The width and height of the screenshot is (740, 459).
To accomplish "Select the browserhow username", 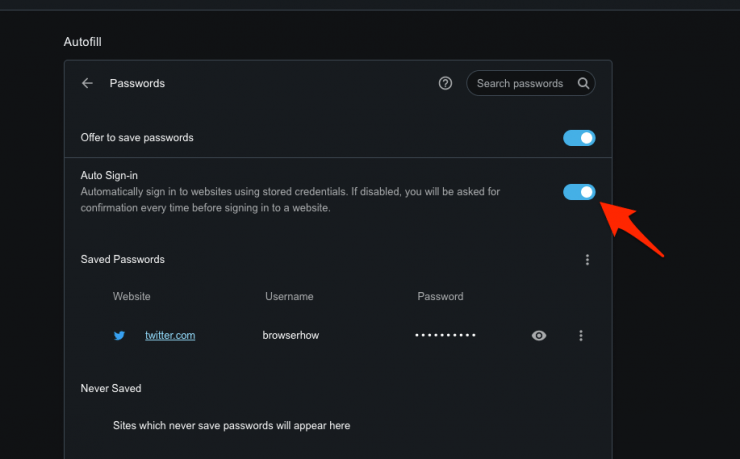I will 291,335.
